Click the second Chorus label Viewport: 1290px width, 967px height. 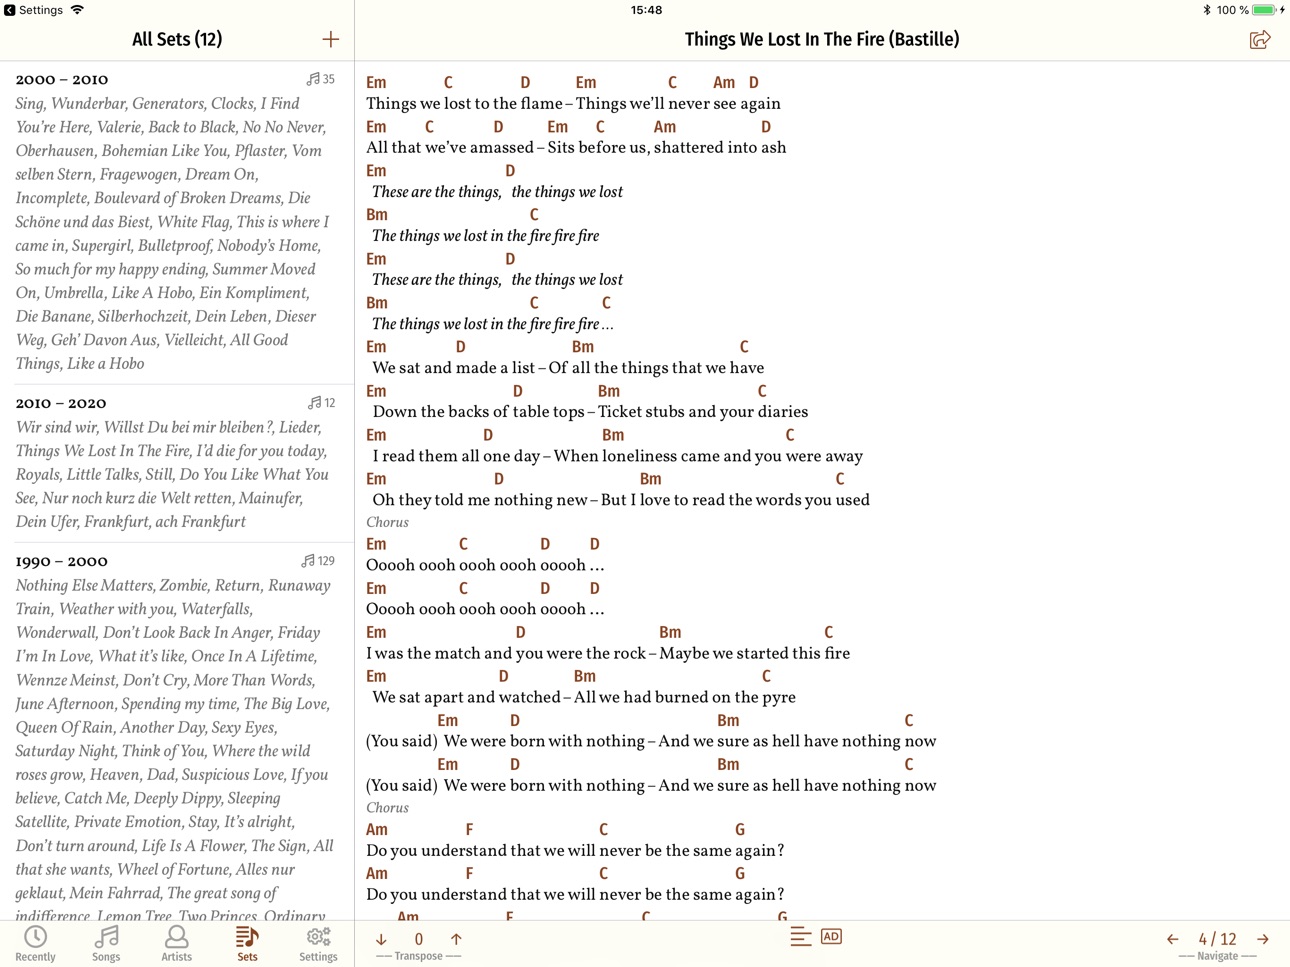(387, 807)
